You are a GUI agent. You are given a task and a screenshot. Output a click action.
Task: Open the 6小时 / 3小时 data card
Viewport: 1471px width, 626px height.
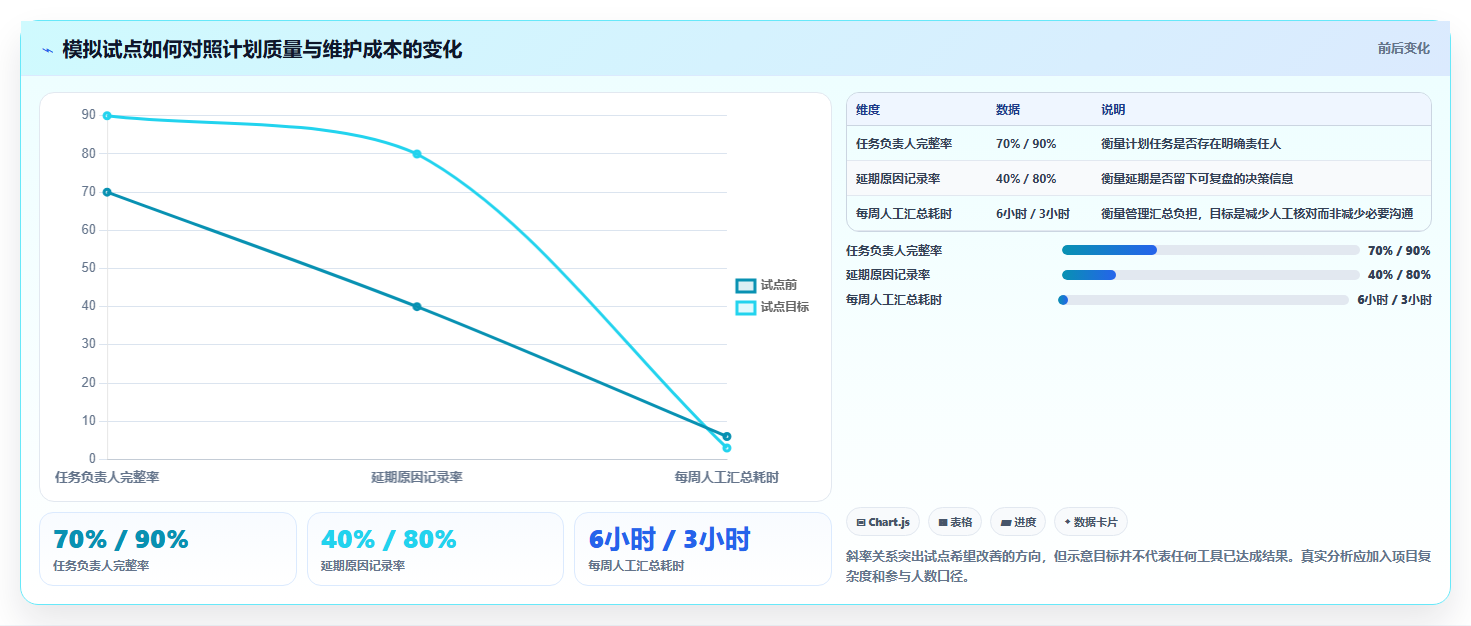tap(703, 549)
